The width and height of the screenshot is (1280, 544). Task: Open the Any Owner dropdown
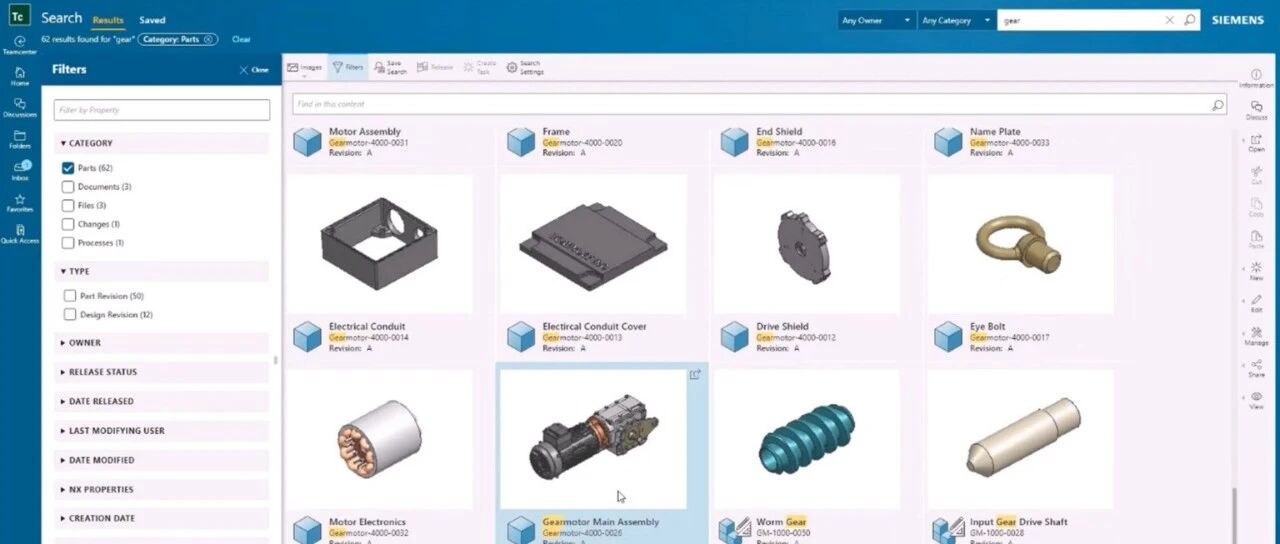(876, 20)
